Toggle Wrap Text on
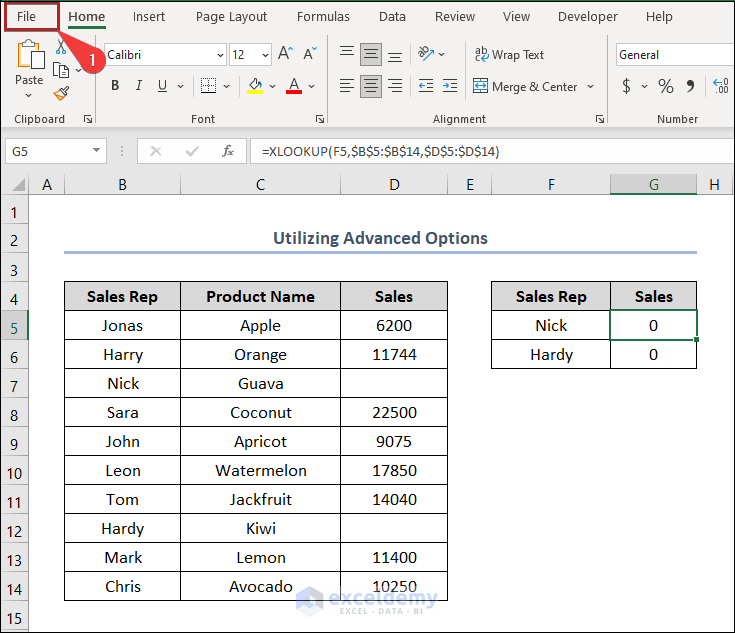 point(509,55)
